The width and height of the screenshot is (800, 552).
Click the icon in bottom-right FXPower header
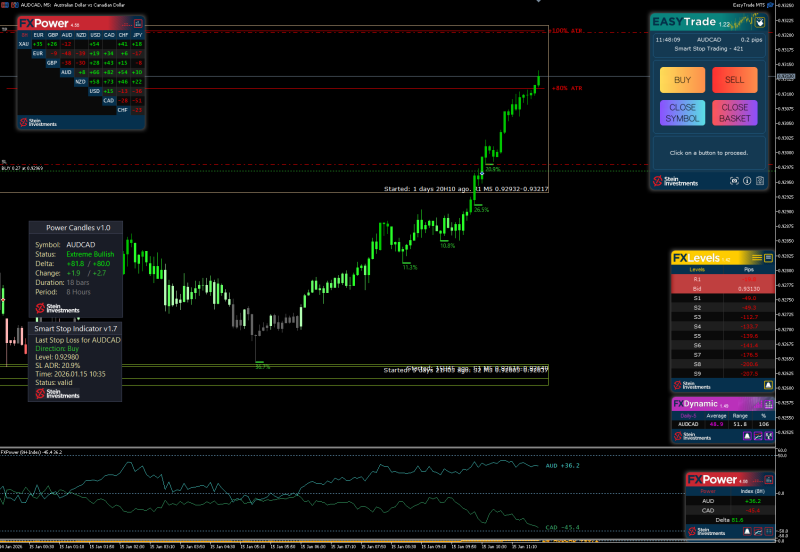pyautogui.click(x=768, y=480)
